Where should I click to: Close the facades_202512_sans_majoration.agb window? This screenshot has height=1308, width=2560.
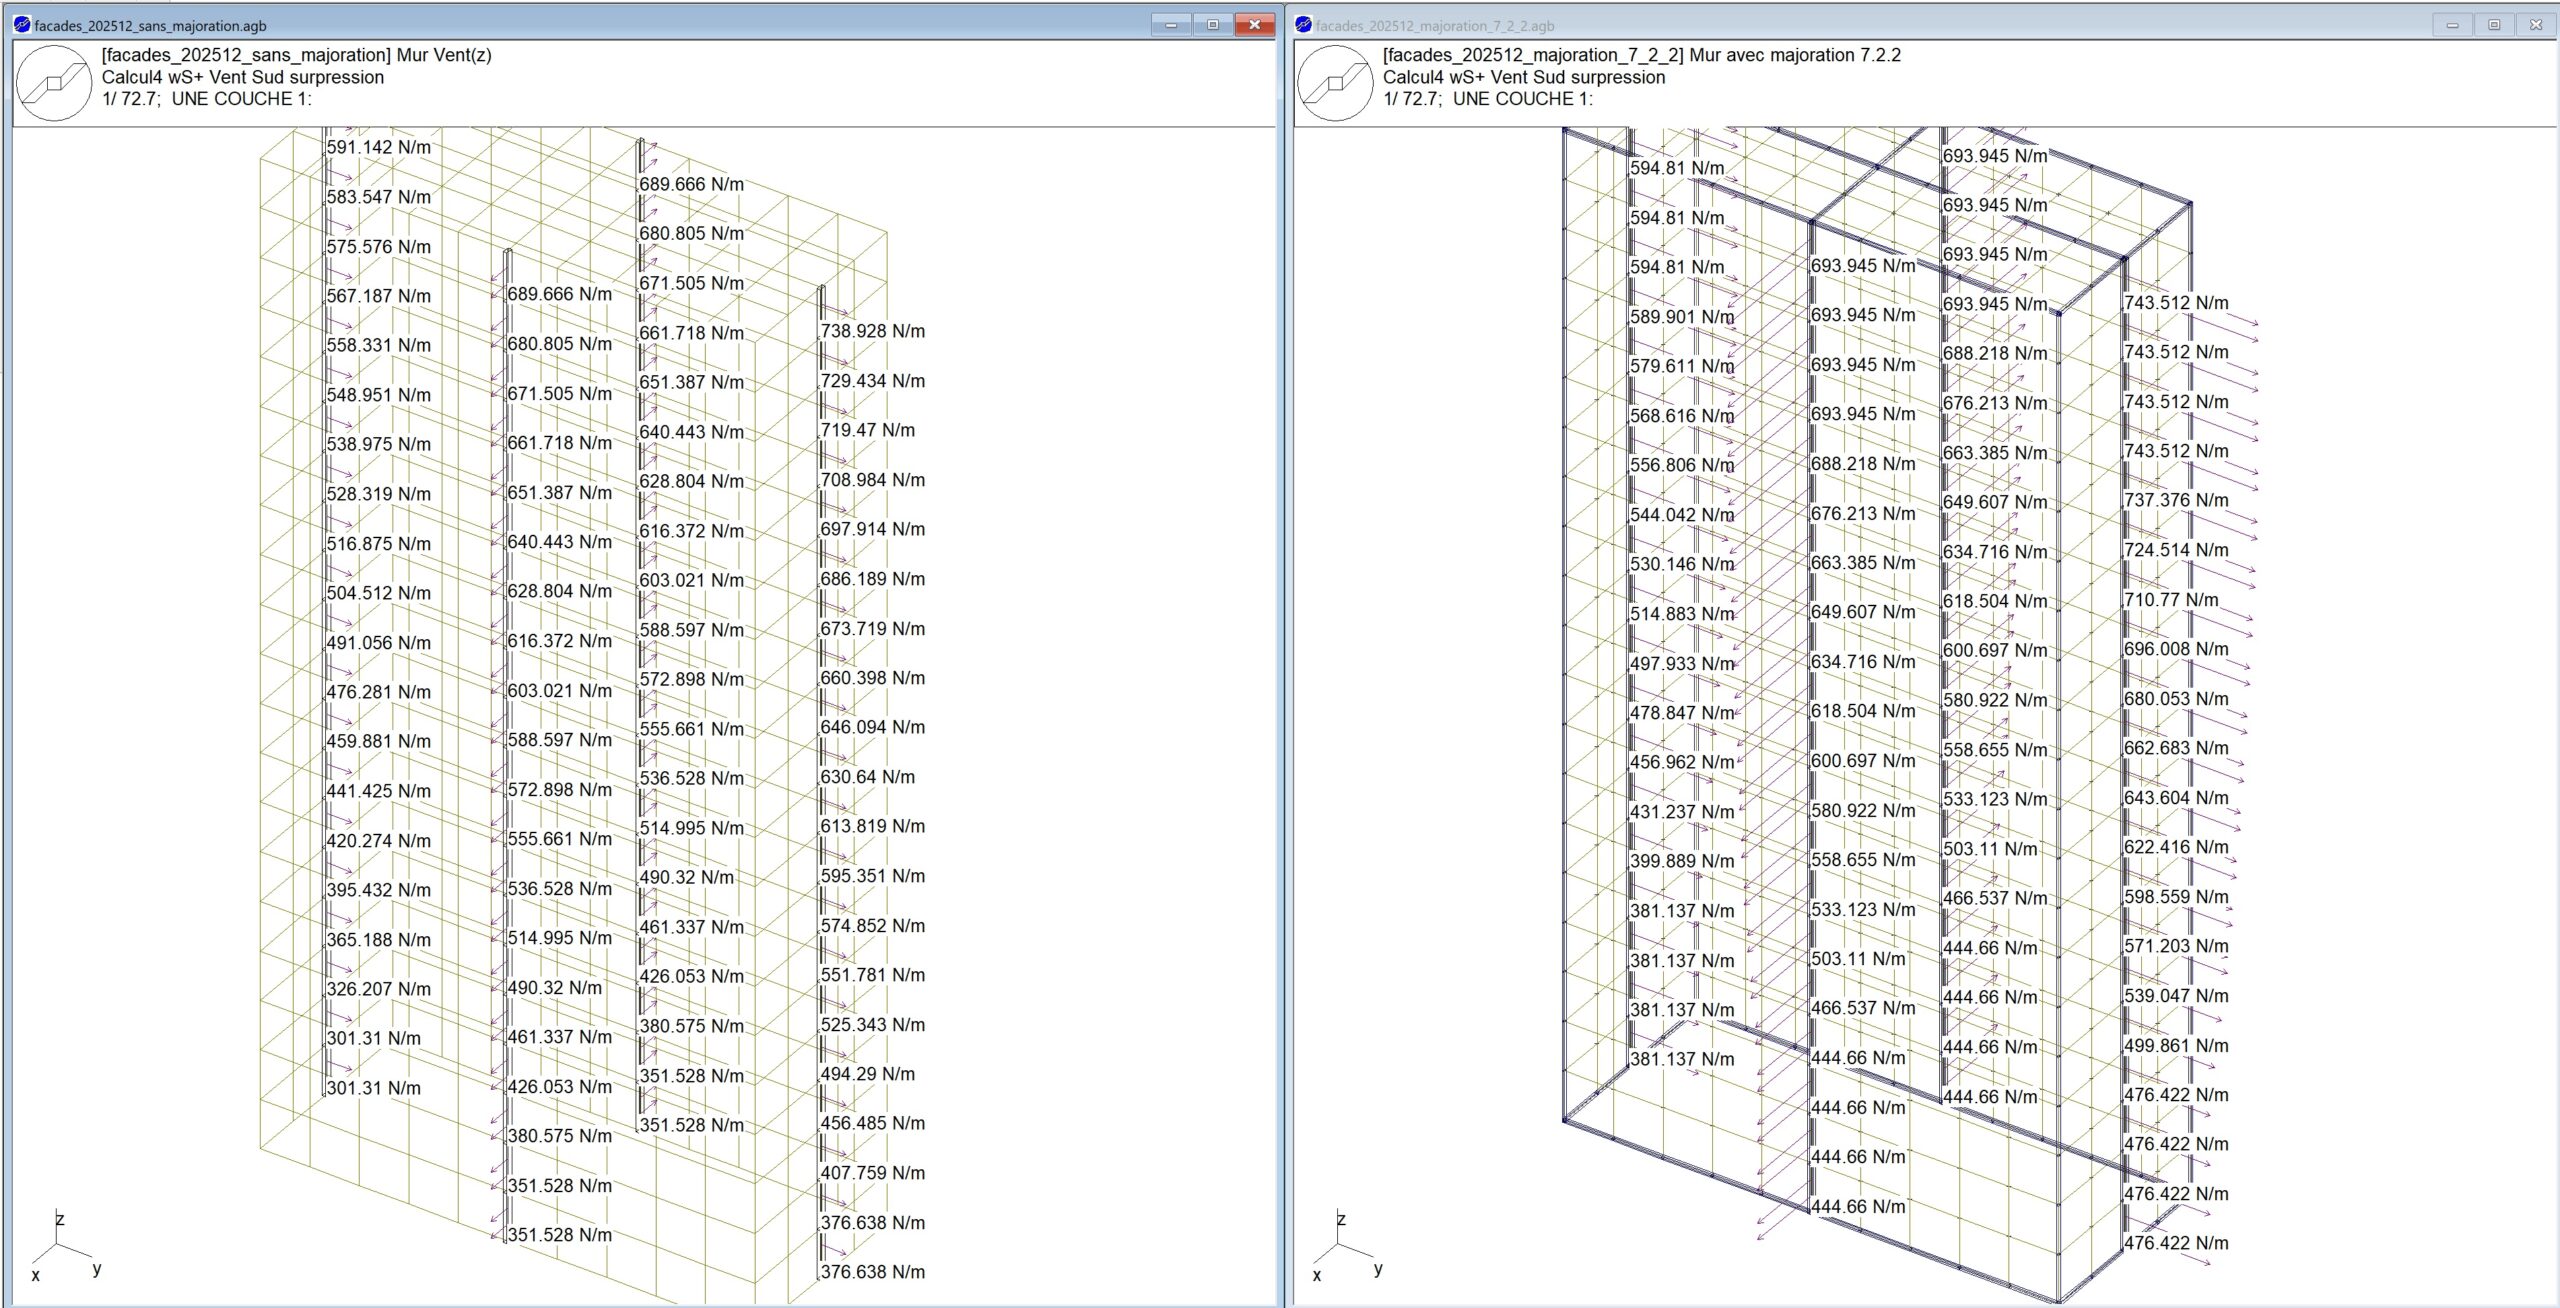(1254, 25)
